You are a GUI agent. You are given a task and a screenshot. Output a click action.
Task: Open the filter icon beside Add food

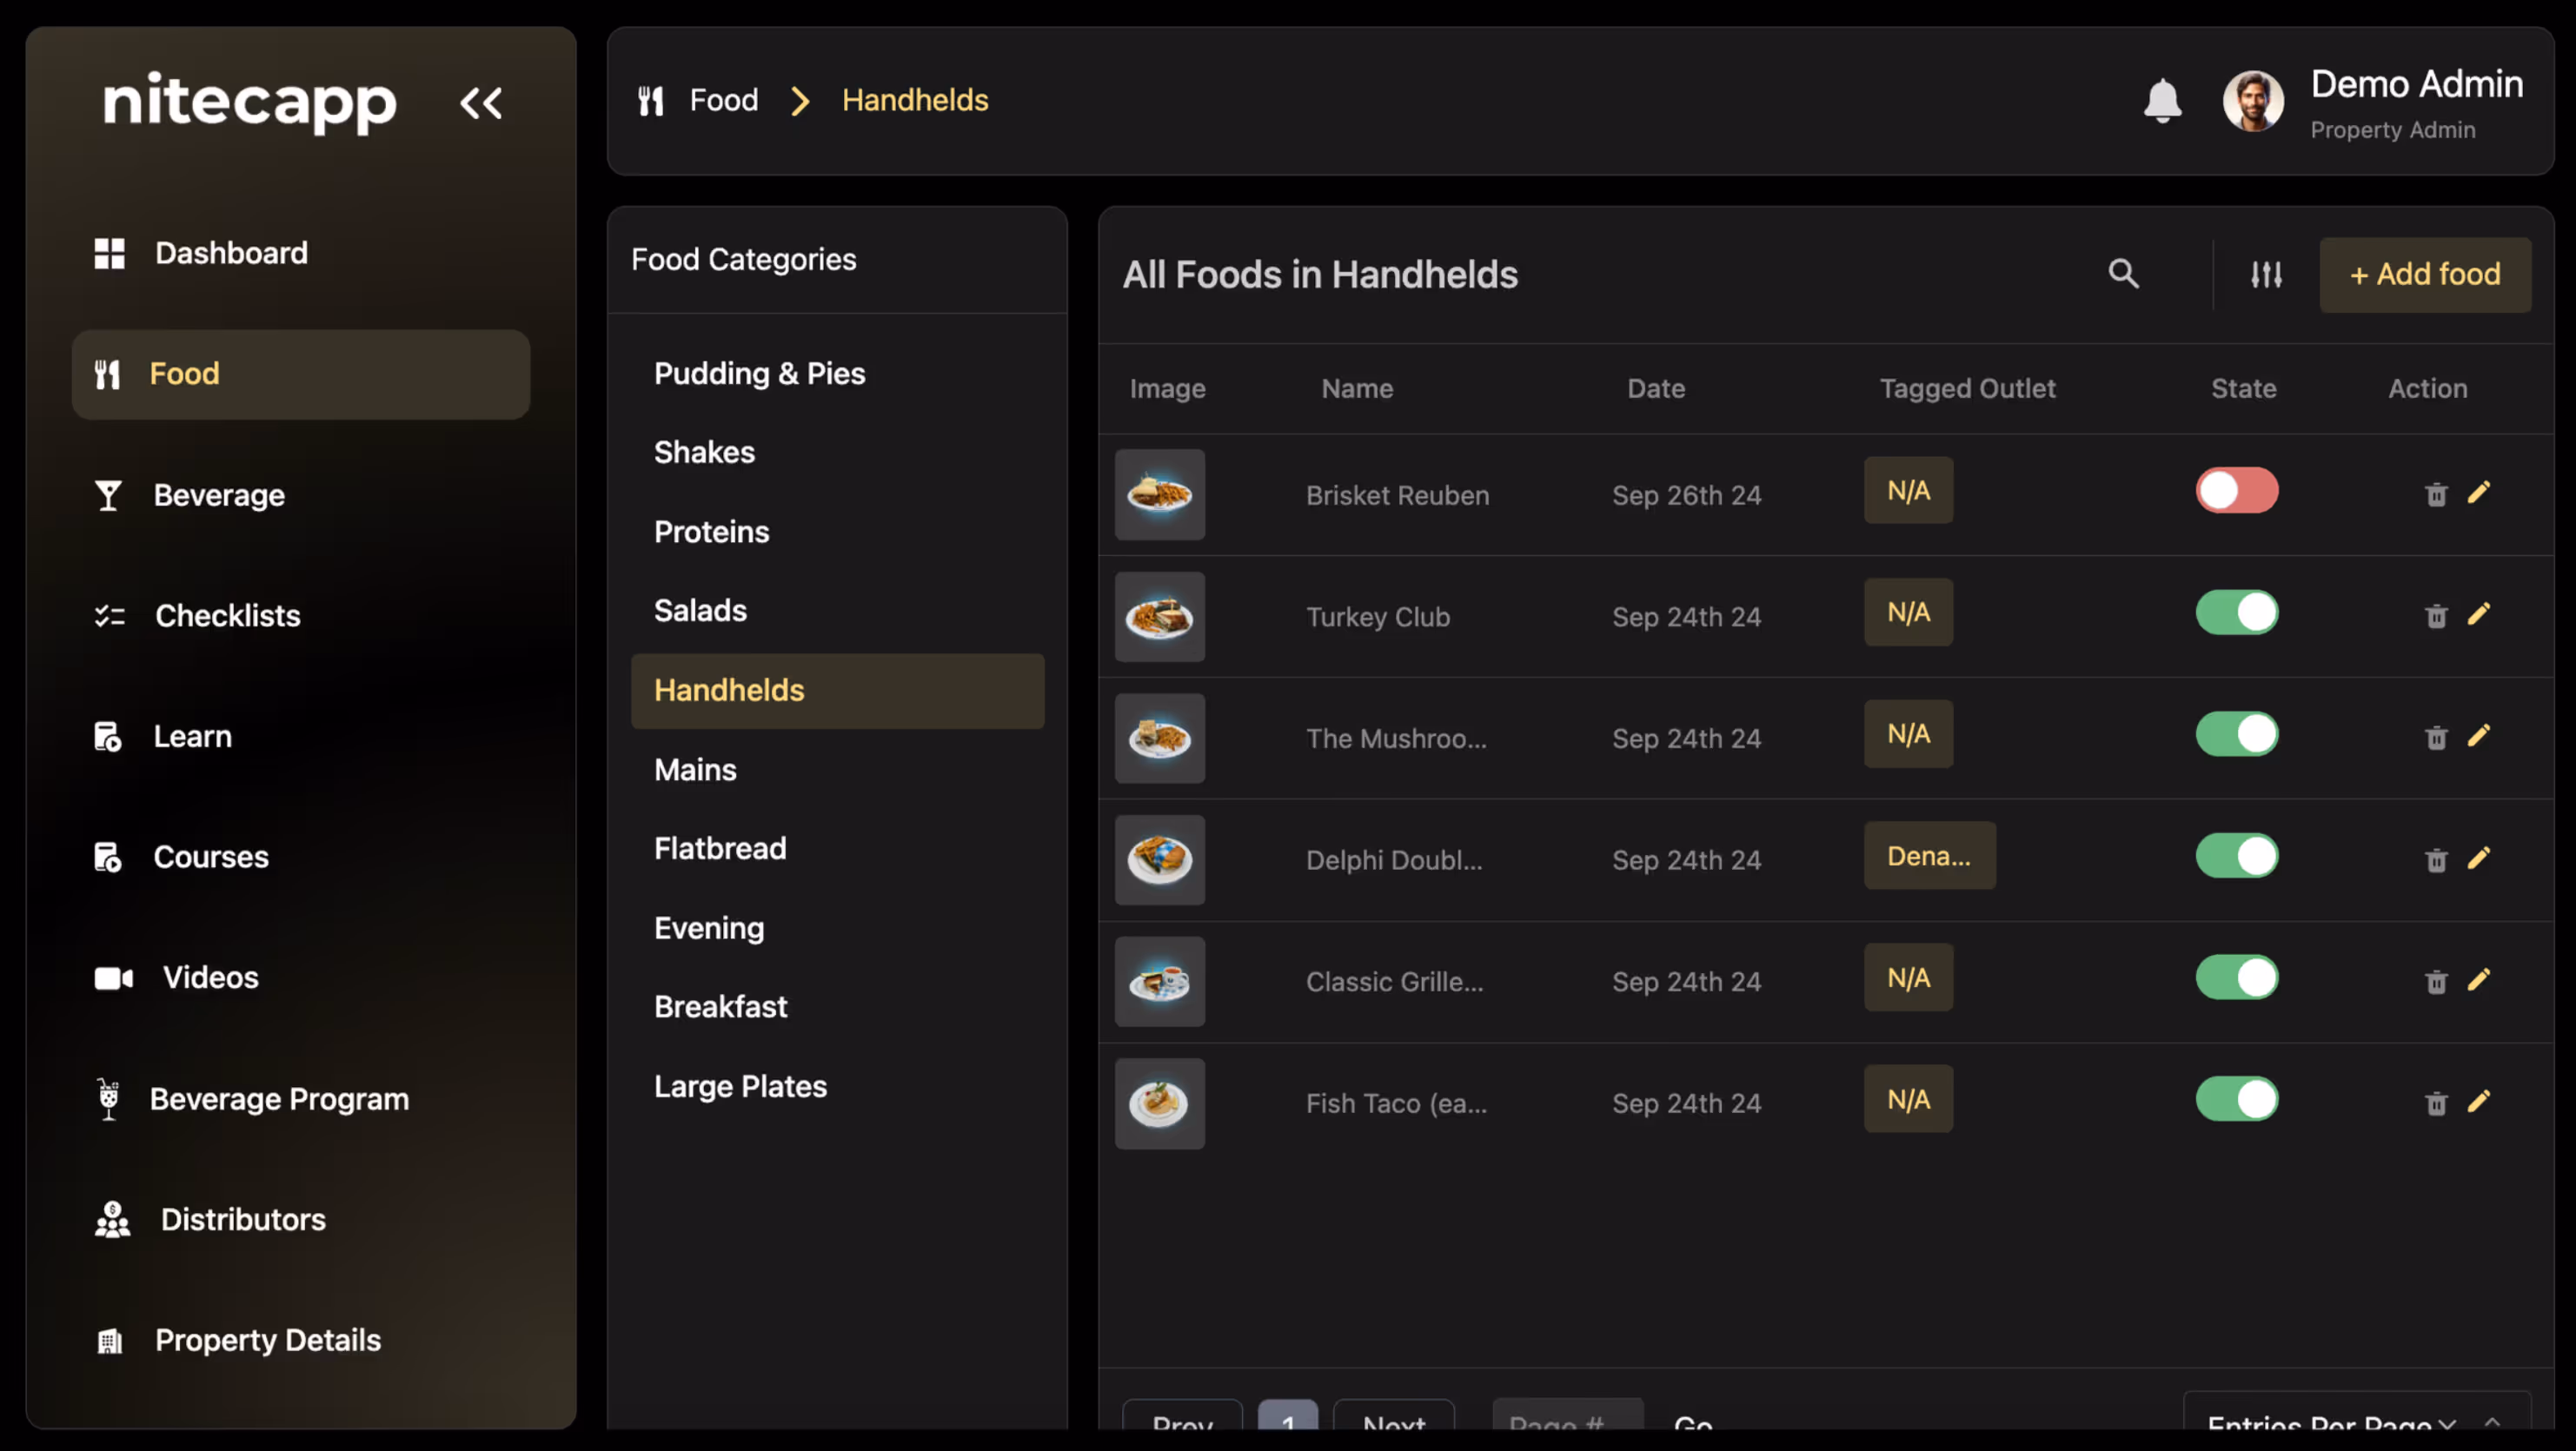point(2266,274)
